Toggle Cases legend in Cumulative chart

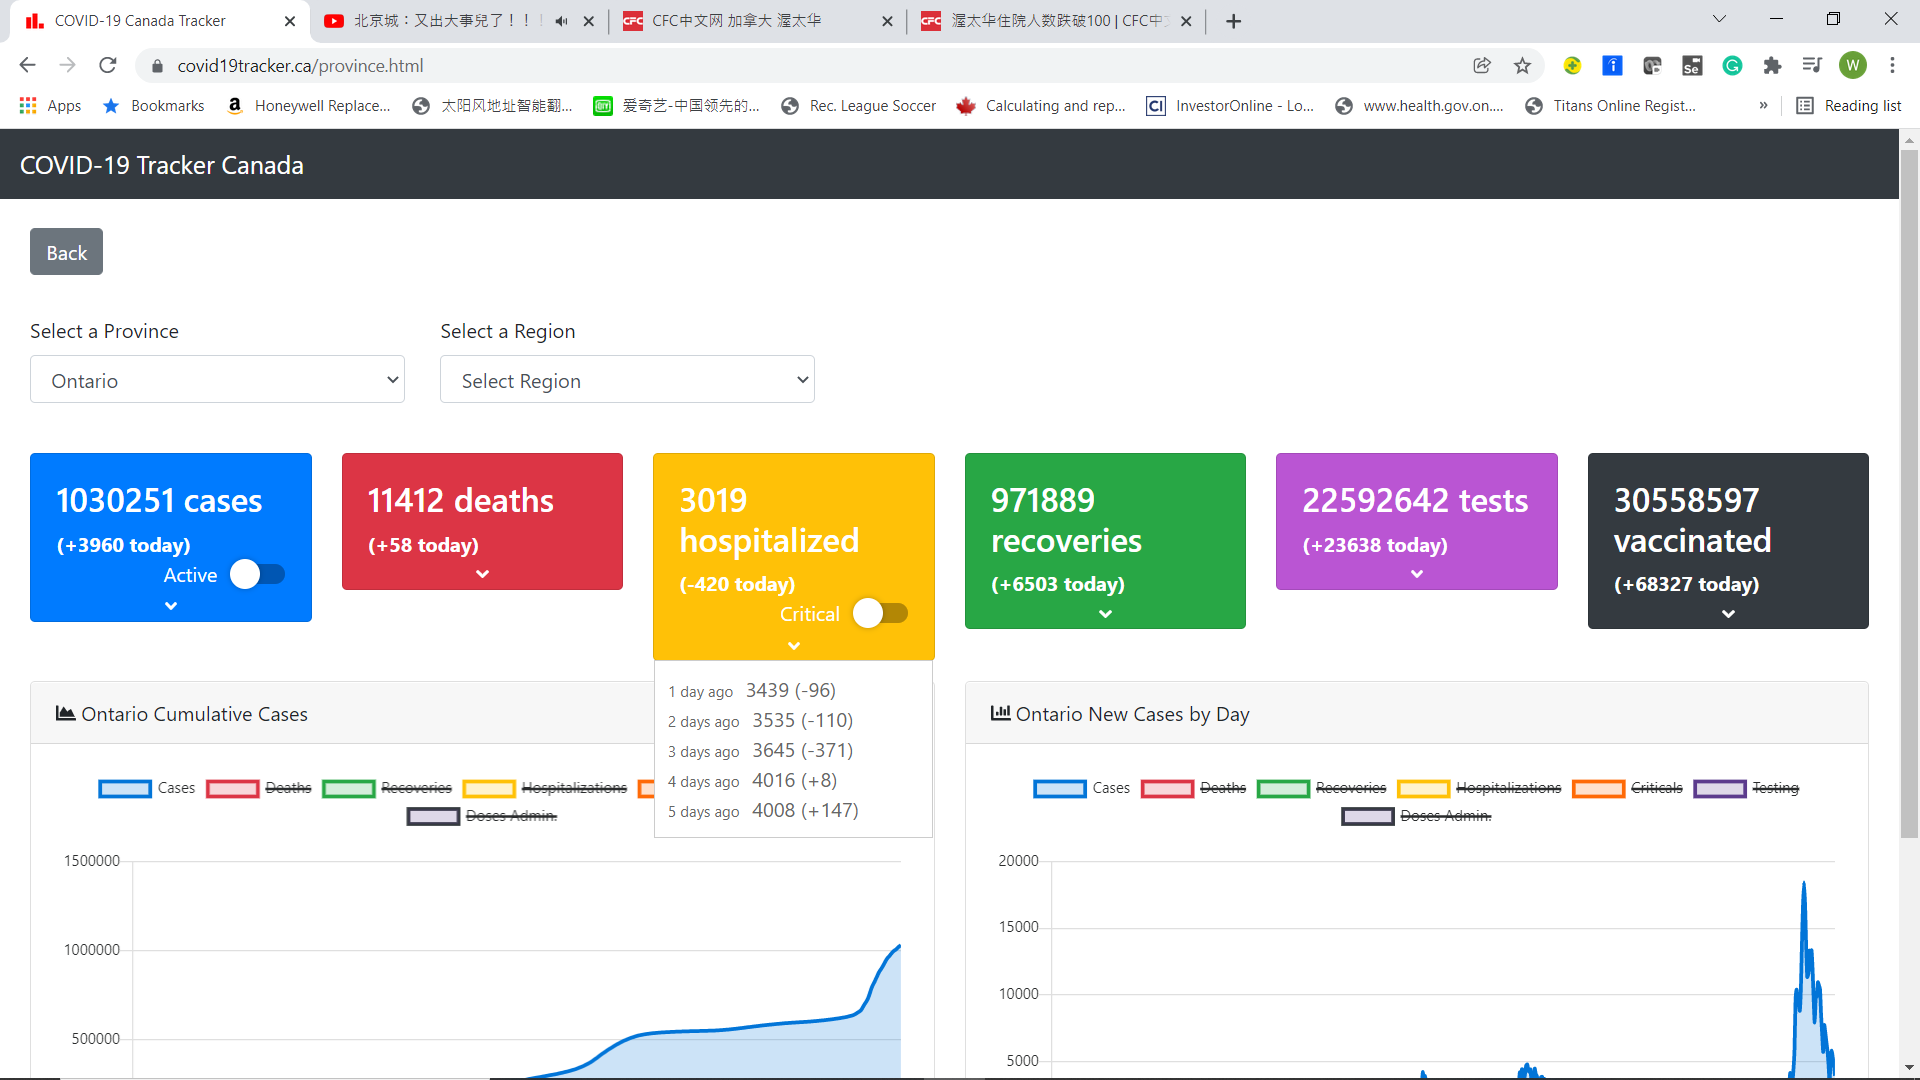tap(147, 788)
